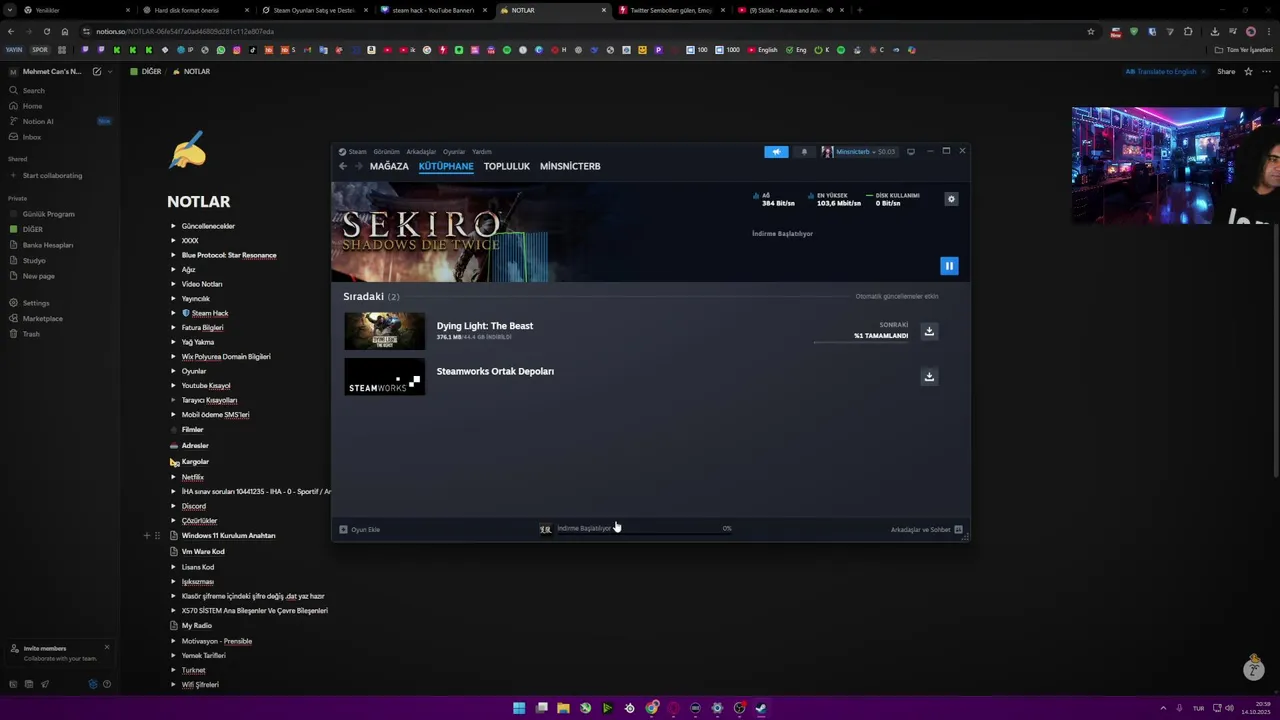Click Start collaborating in Notion sidebar
Screen dimensions: 1280x720
(60, 176)
